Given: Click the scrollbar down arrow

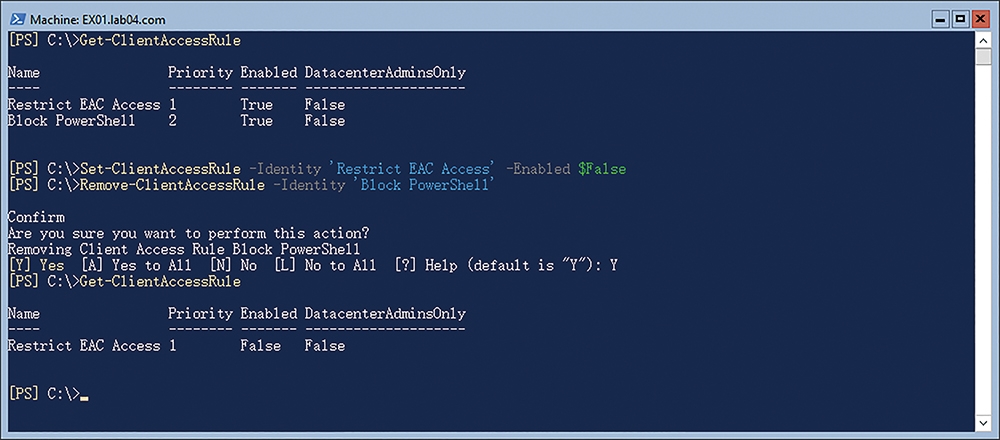Looking at the screenshot, I should [x=982, y=423].
